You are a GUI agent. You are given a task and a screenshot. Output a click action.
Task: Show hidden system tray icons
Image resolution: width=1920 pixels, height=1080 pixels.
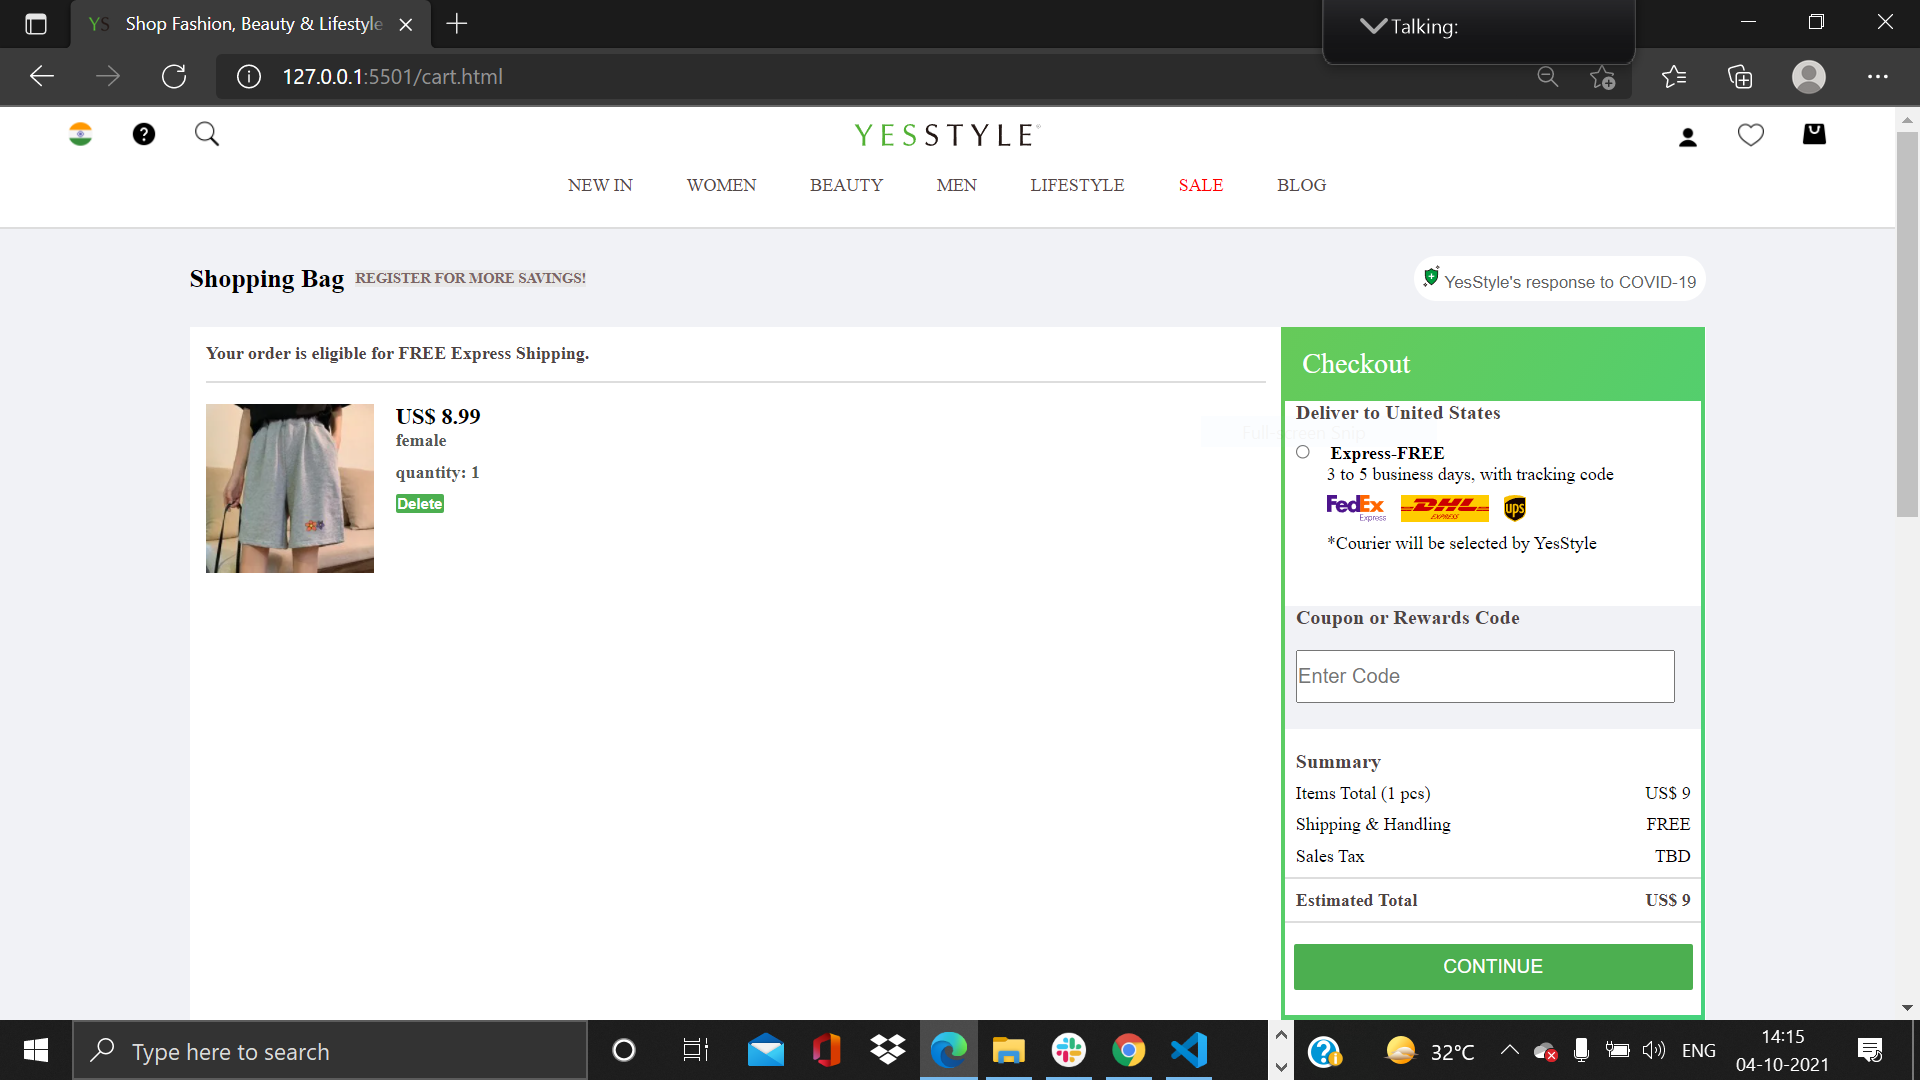(x=1509, y=1050)
